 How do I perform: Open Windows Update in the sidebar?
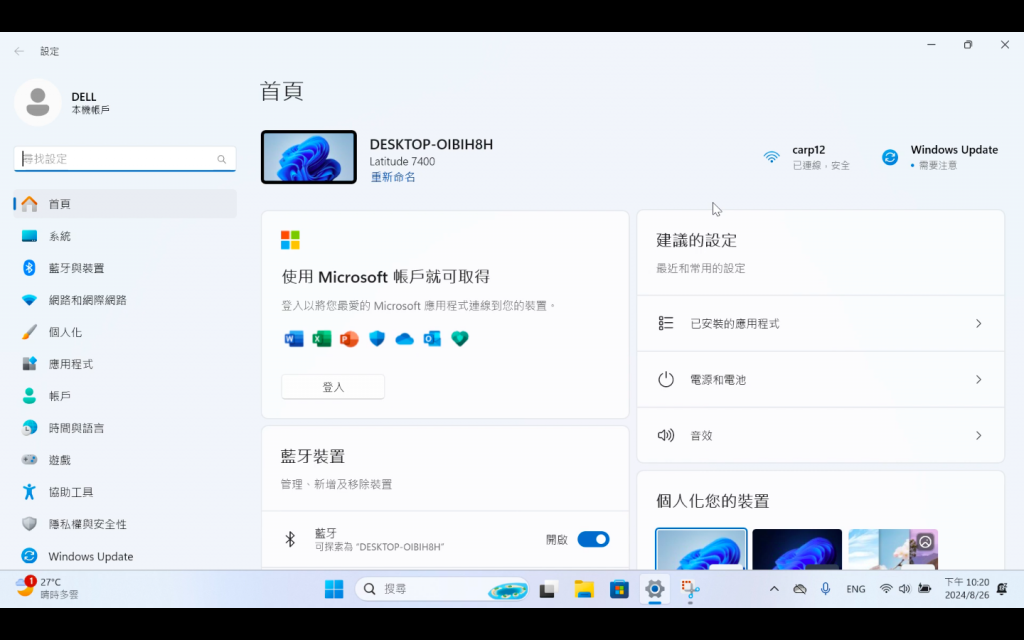125,556
